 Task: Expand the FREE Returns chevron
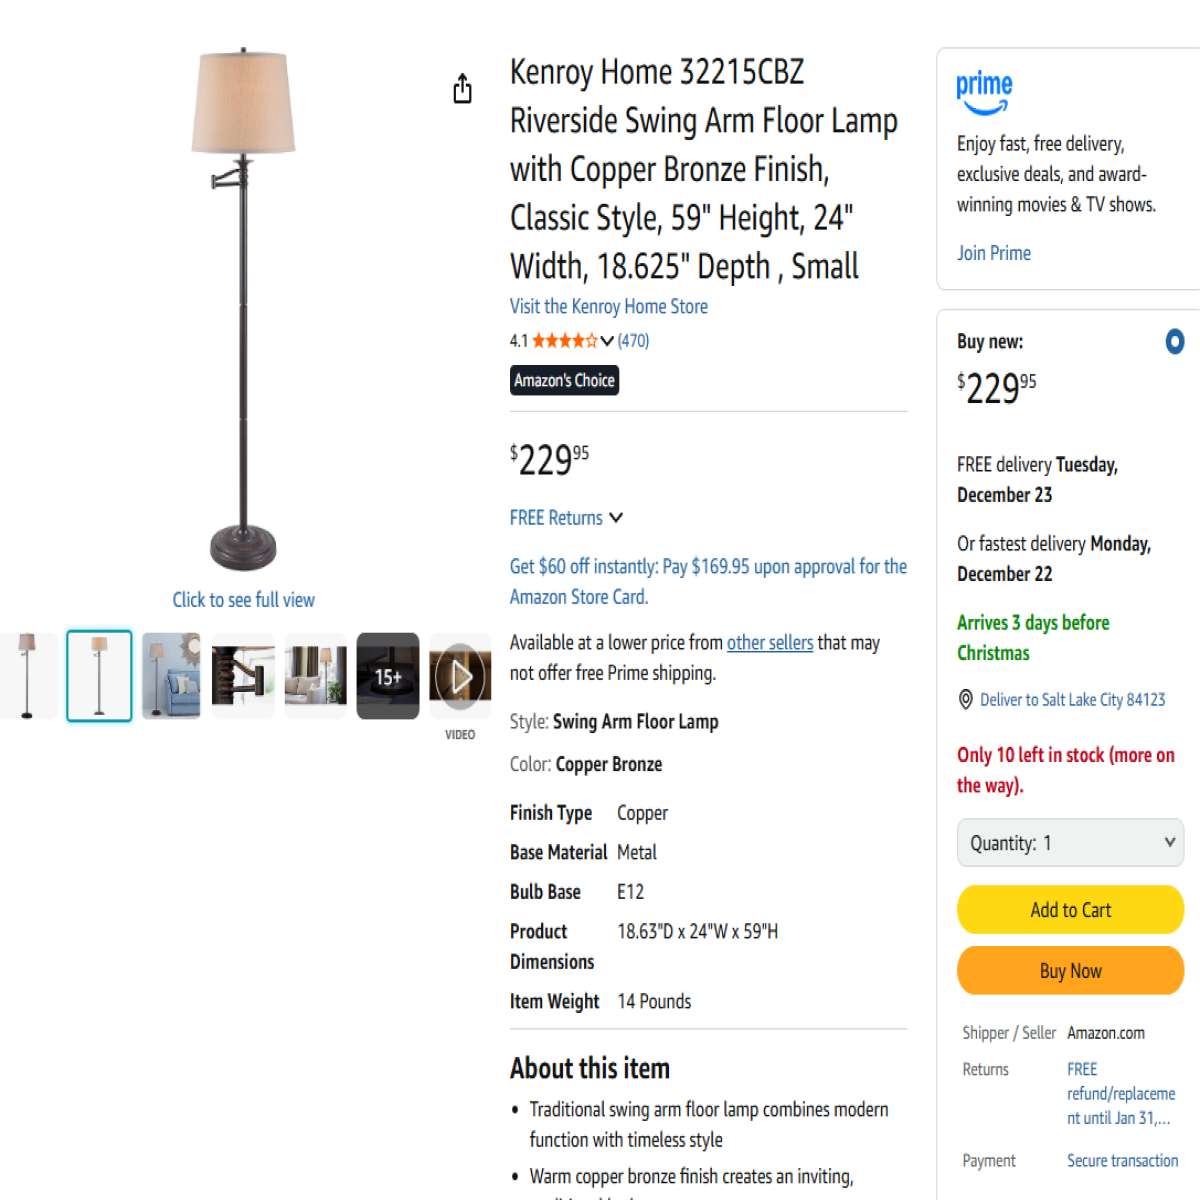[616, 518]
